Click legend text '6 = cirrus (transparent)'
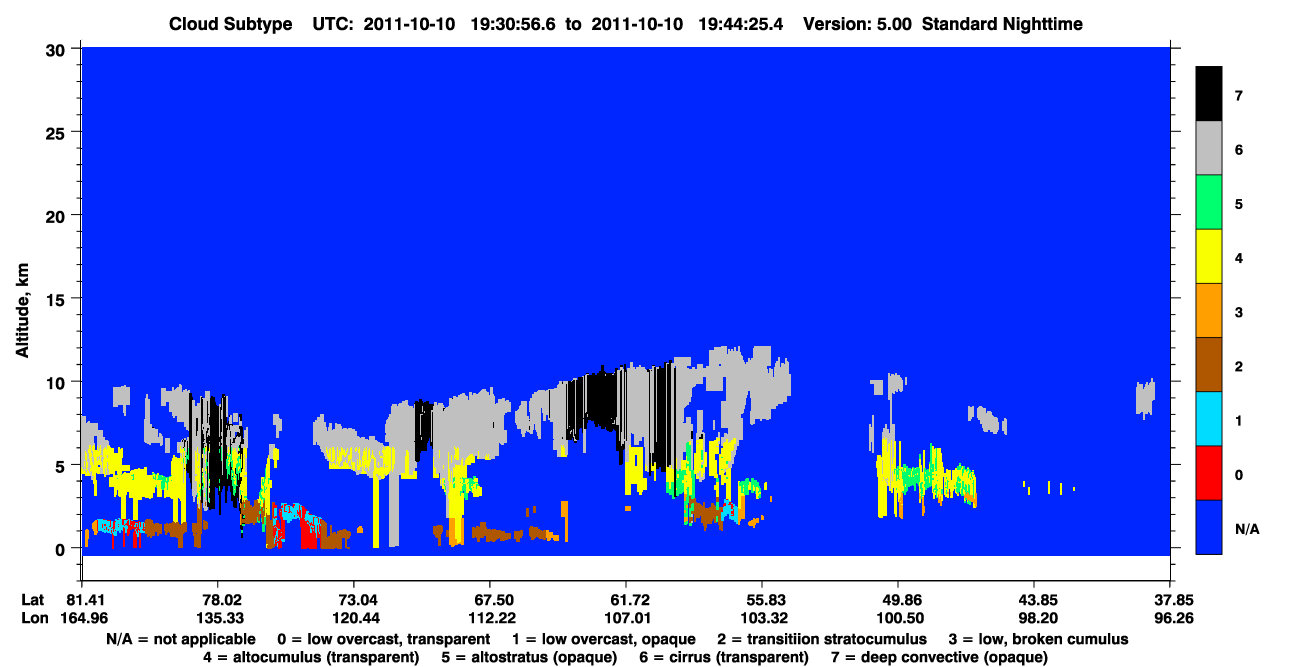1300x667 pixels. pos(724,657)
